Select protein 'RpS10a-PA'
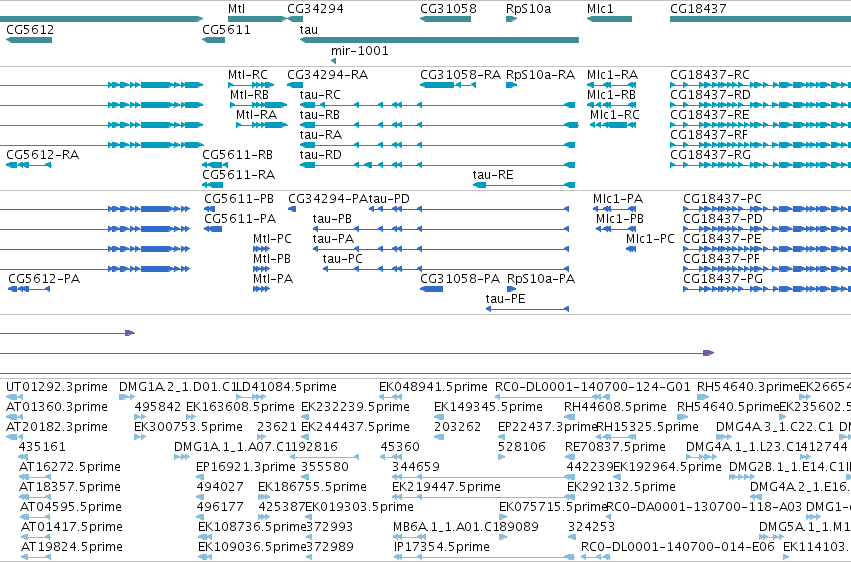851x562 pixels. click(541, 279)
